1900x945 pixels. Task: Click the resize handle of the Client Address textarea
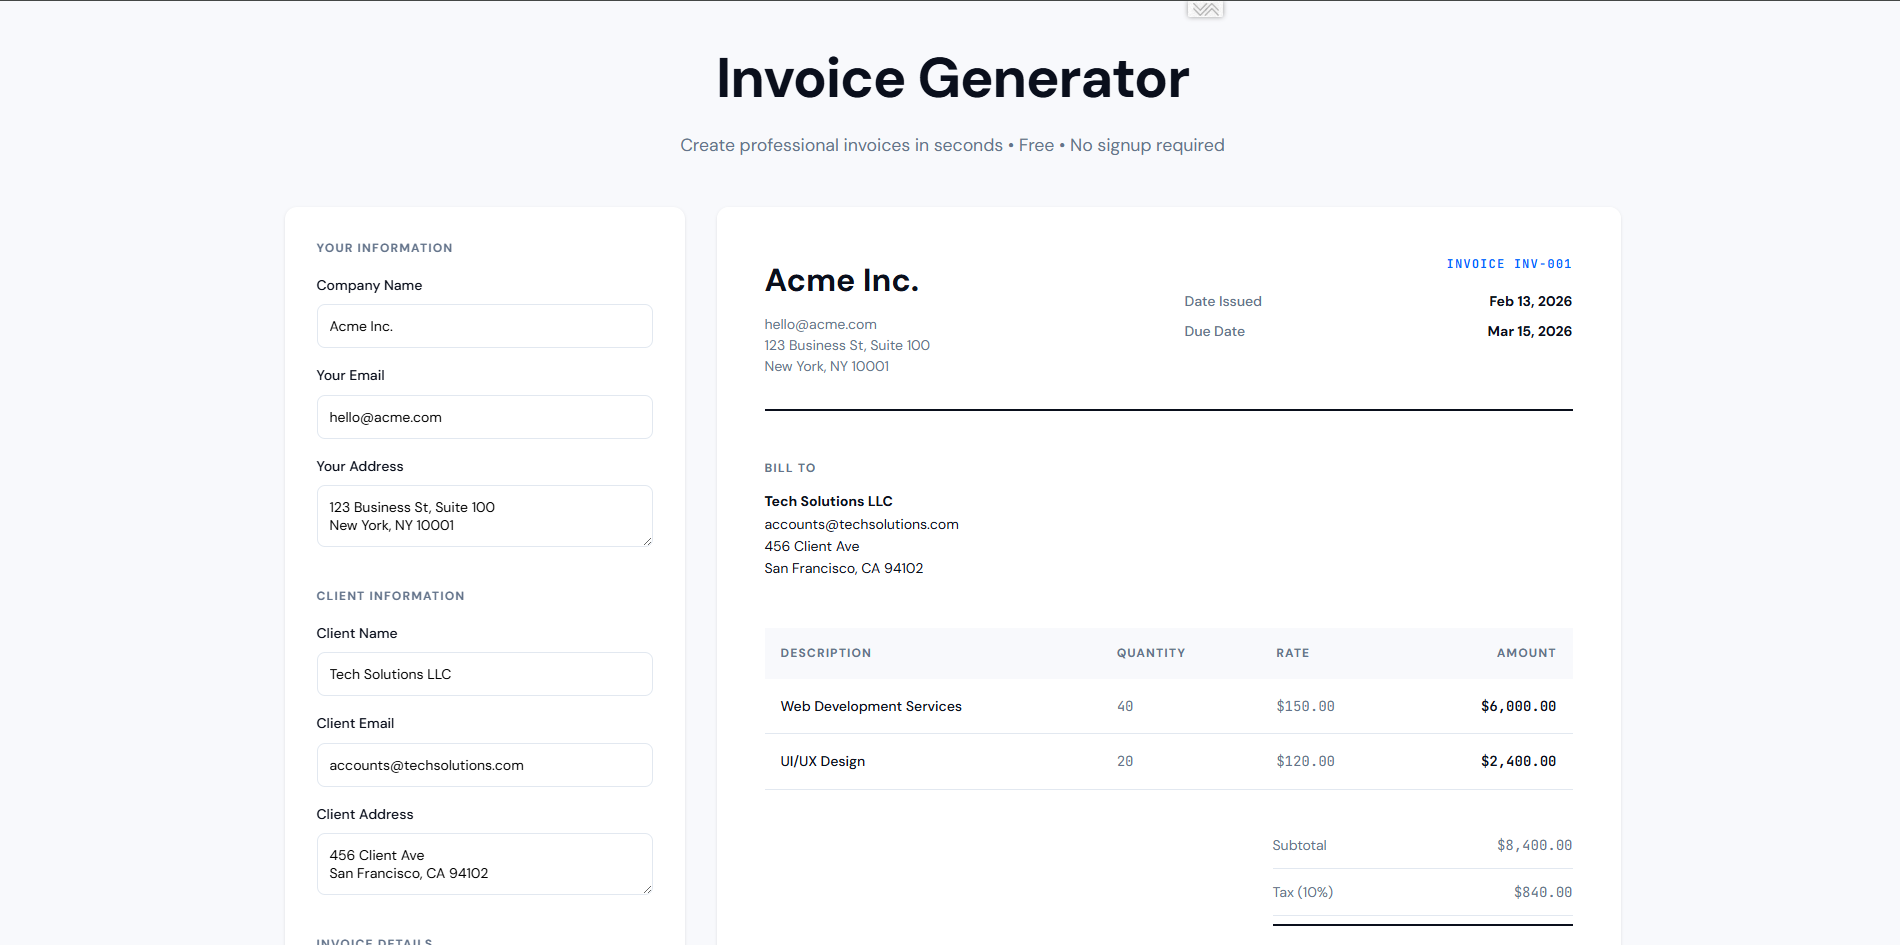[647, 889]
